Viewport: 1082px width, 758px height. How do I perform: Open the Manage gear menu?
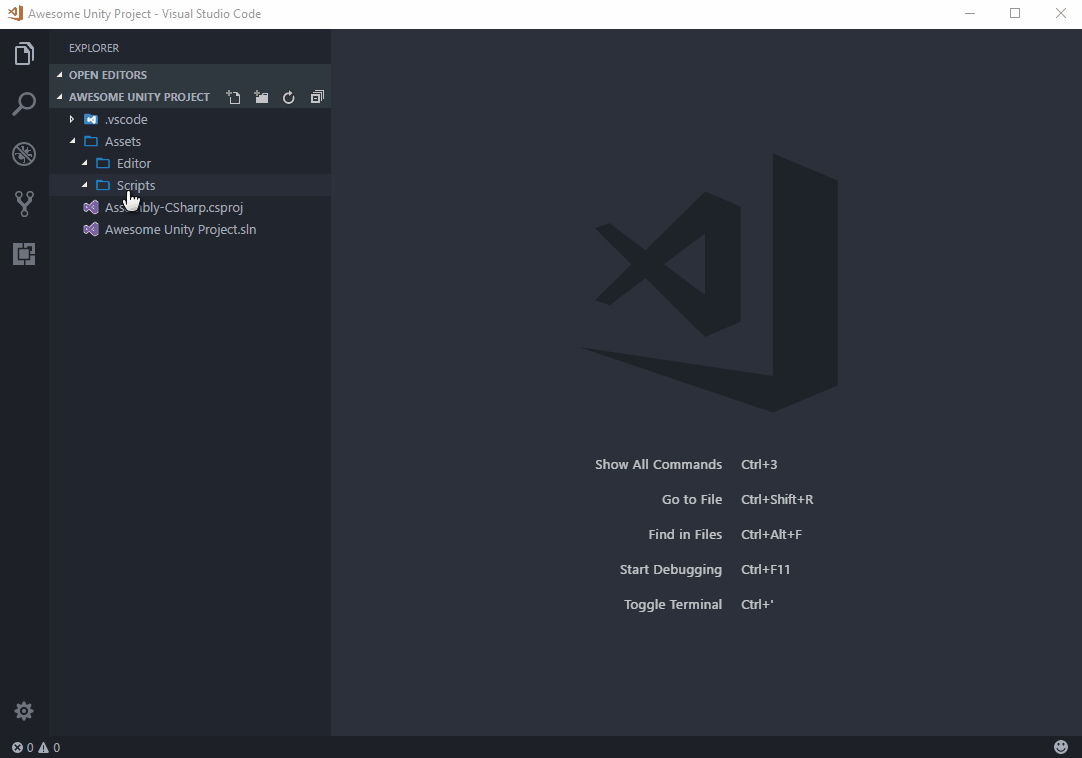point(24,711)
